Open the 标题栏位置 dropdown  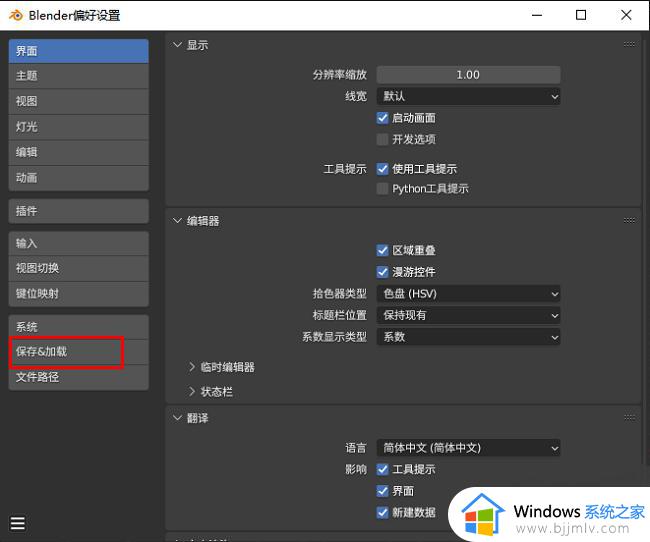coord(468,315)
